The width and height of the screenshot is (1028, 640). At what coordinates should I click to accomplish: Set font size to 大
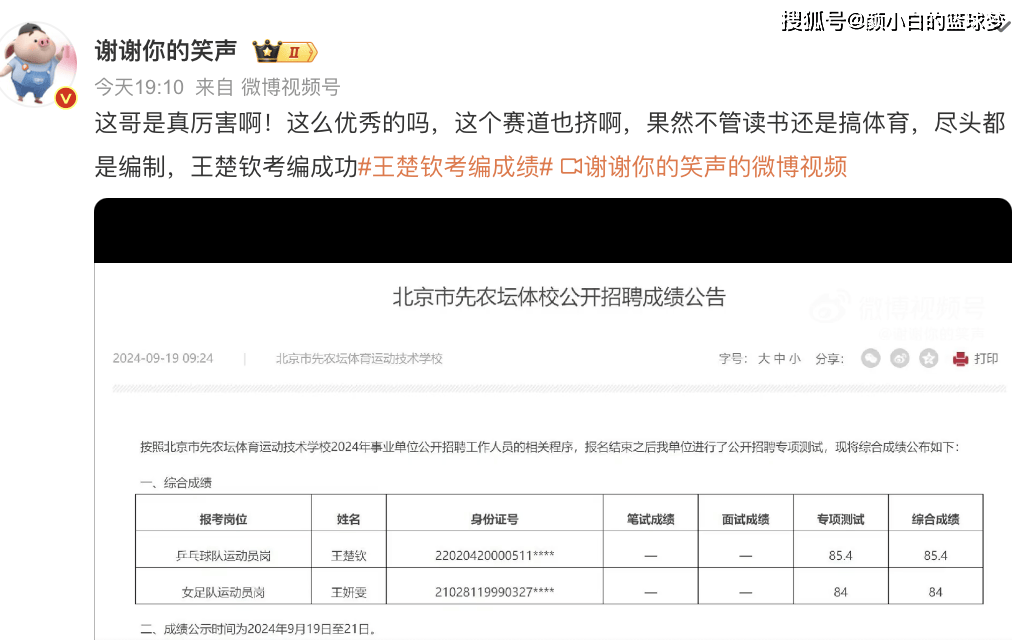764,359
